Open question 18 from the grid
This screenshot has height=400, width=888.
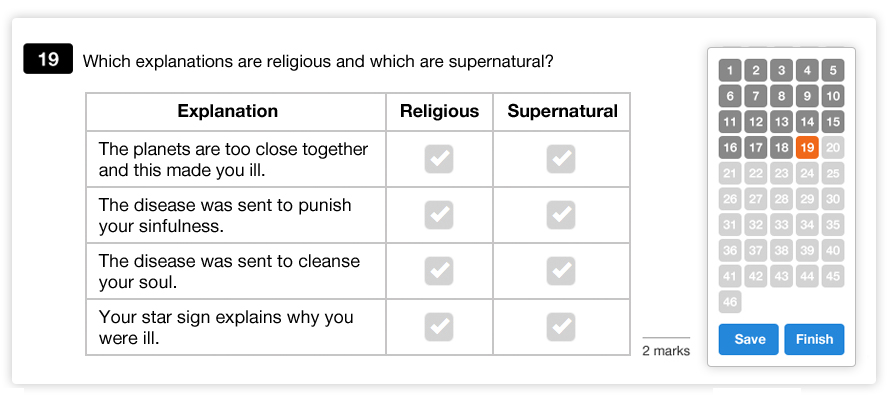tap(782, 147)
